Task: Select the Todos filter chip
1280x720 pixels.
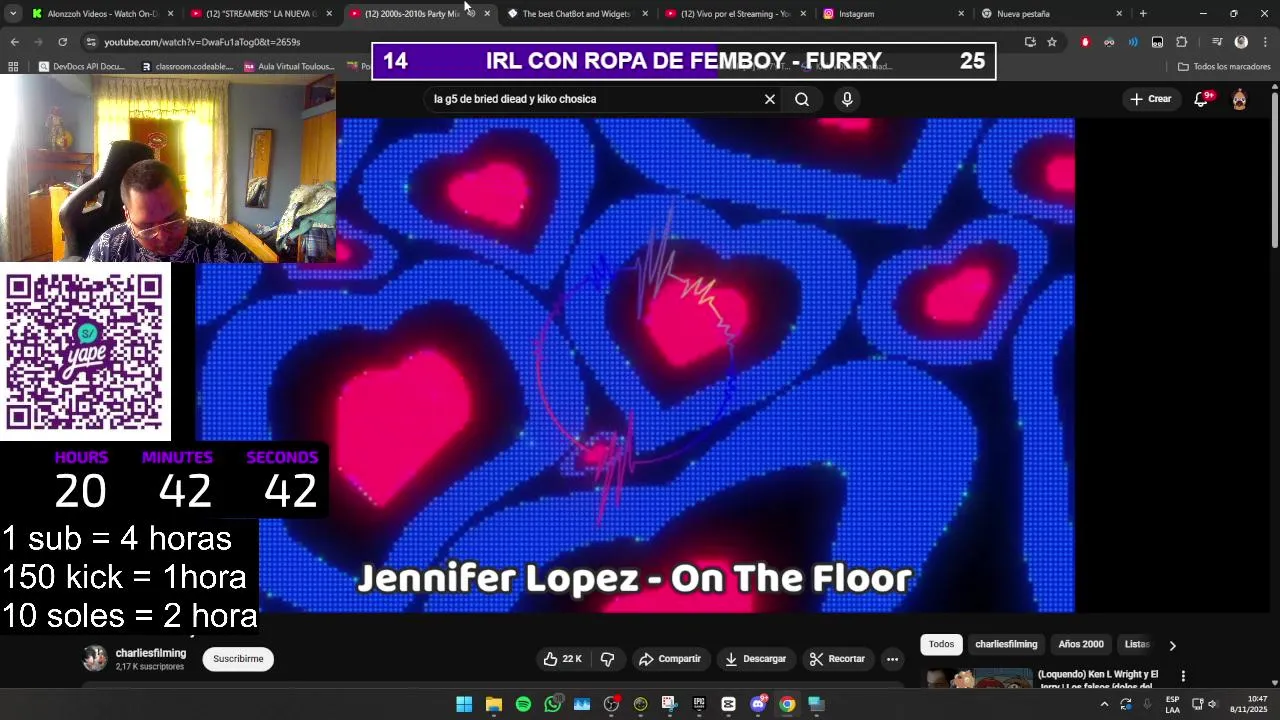Action: (x=941, y=644)
